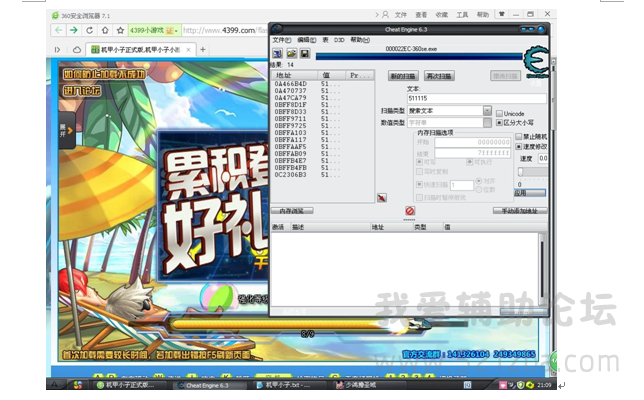
Task: Click the user account icon in browser
Action: [385, 14]
